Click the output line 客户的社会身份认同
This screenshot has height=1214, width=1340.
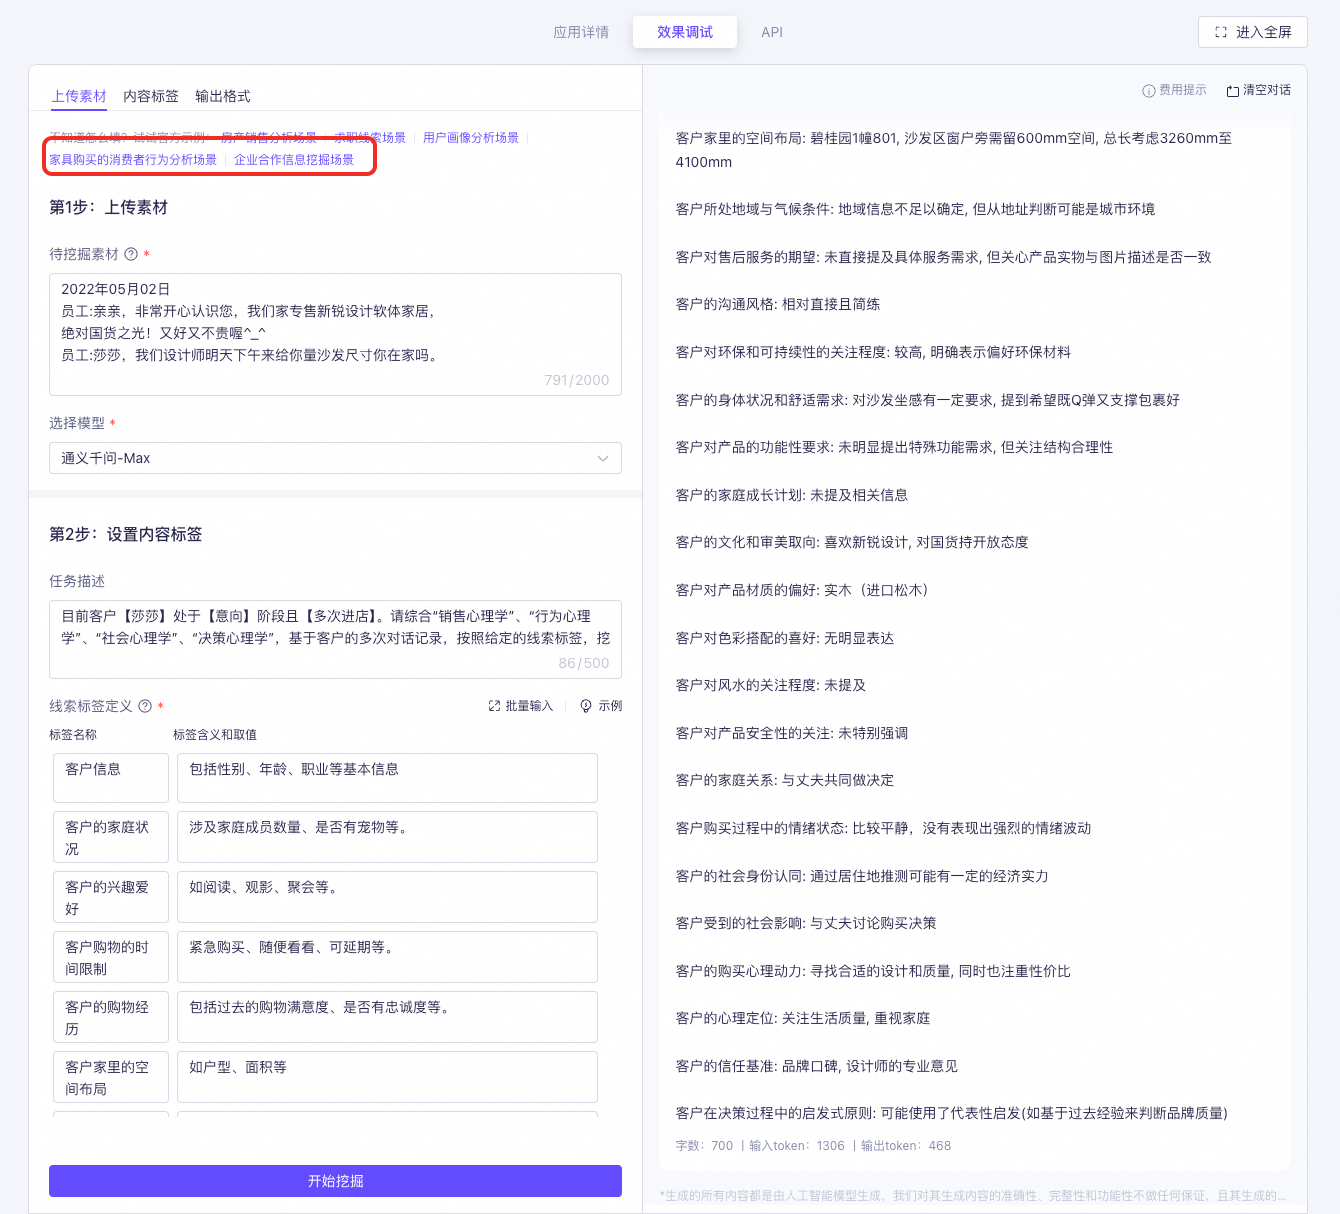tap(862, 876)
